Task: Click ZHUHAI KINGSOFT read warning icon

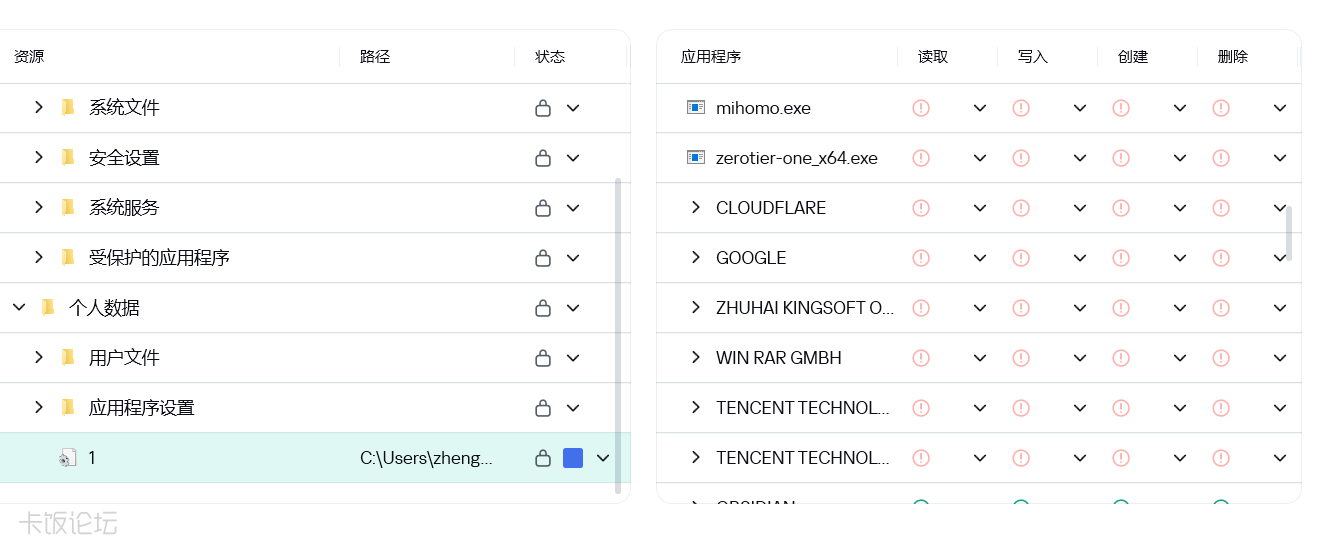Action: pos(921,308)
